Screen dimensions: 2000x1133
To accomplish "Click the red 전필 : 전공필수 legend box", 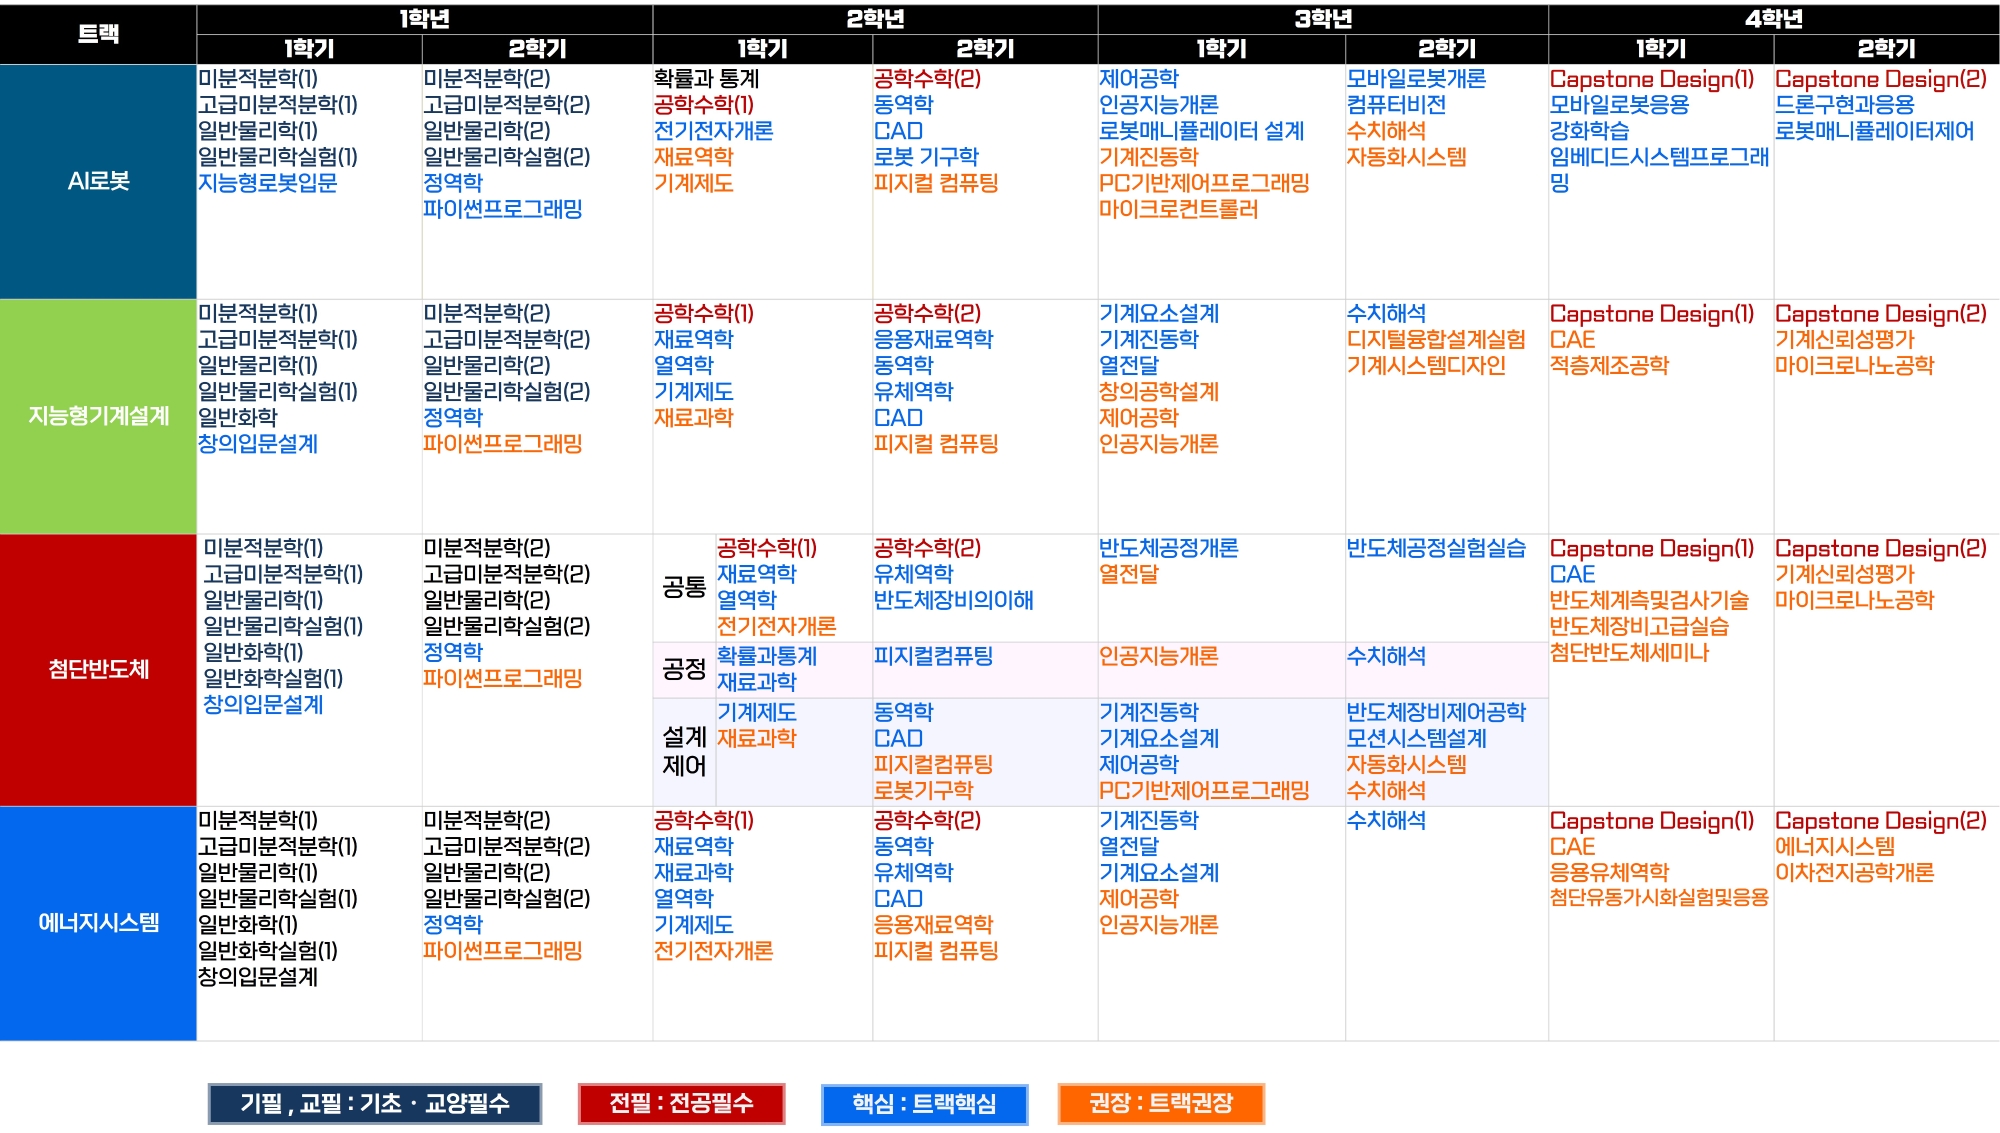I will [681, 1103].
